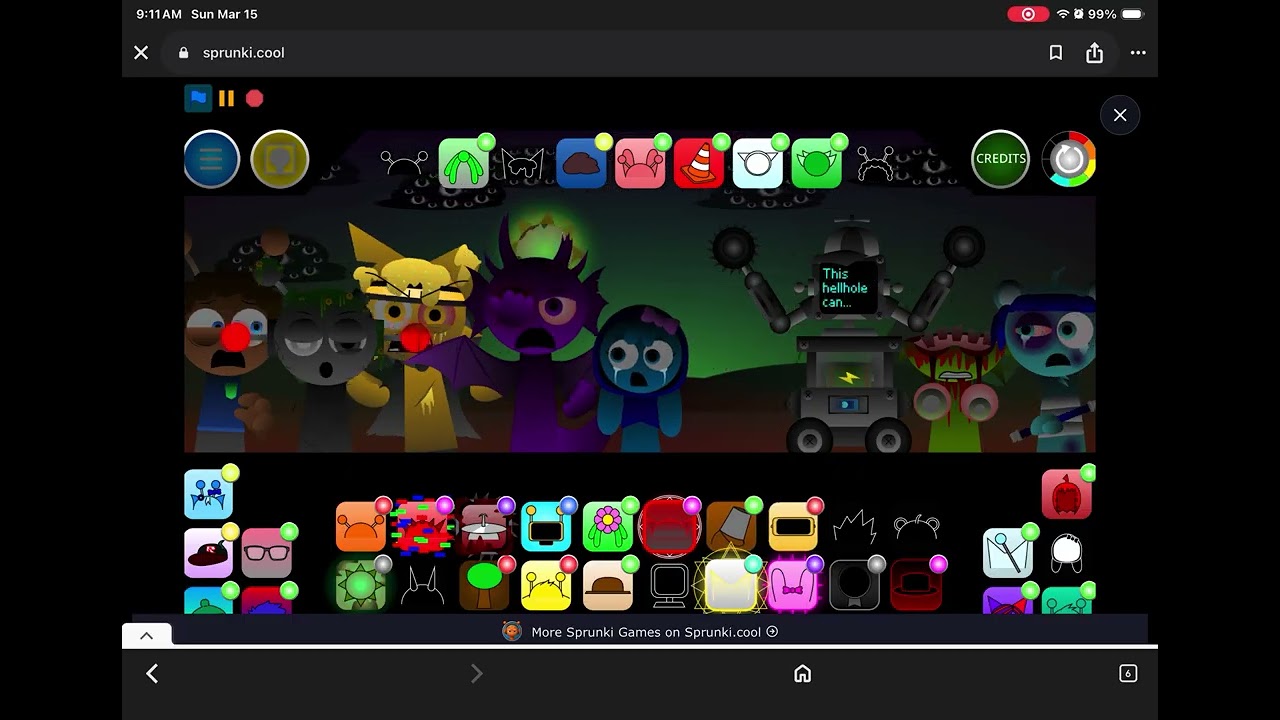Viewport: 1280px width, 720px height.
Task: Pick the dark red cymbal character icon
Action: [x=485, y=527]
